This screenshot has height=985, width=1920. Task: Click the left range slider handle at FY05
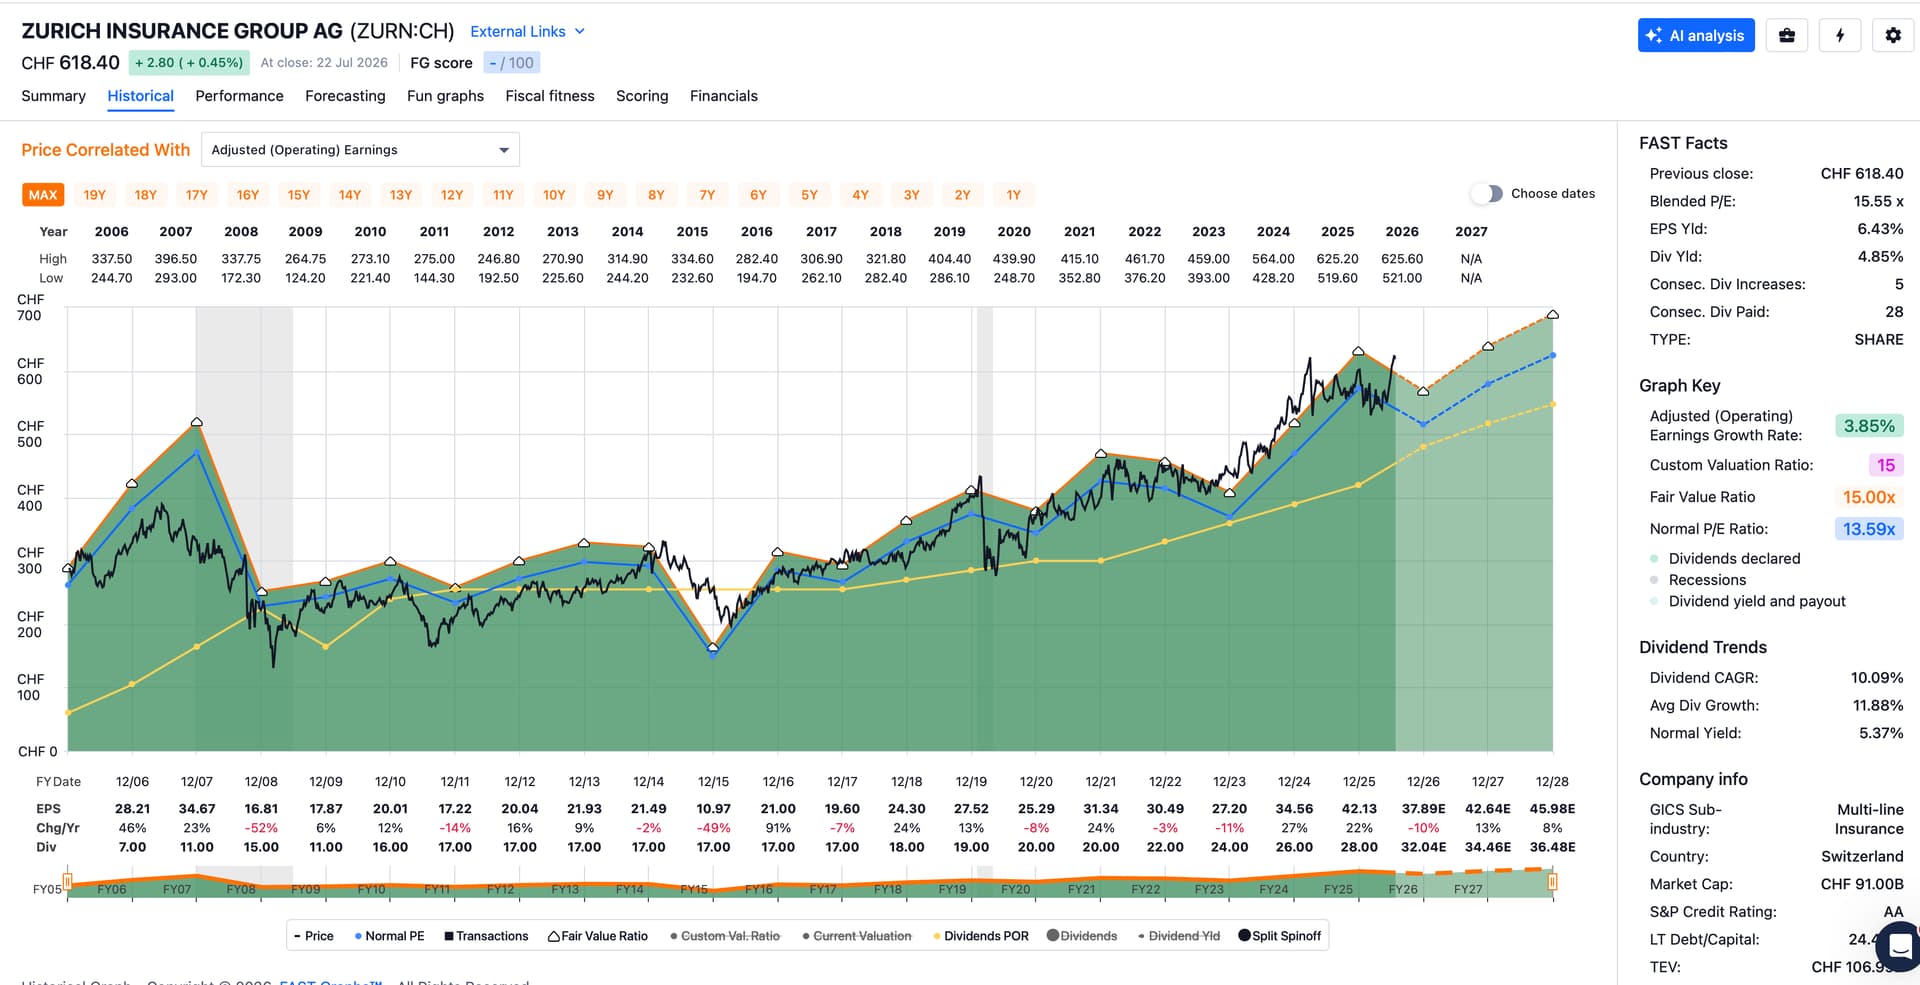pyautogui.click(x=68, y=882)
